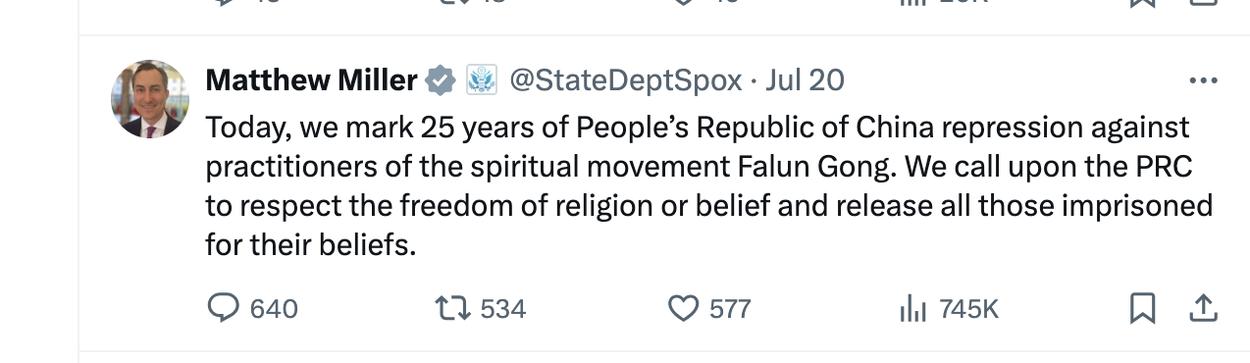
Task: Click the cut-off share icon of the tweet above
Action: [x=1201, y=3]
